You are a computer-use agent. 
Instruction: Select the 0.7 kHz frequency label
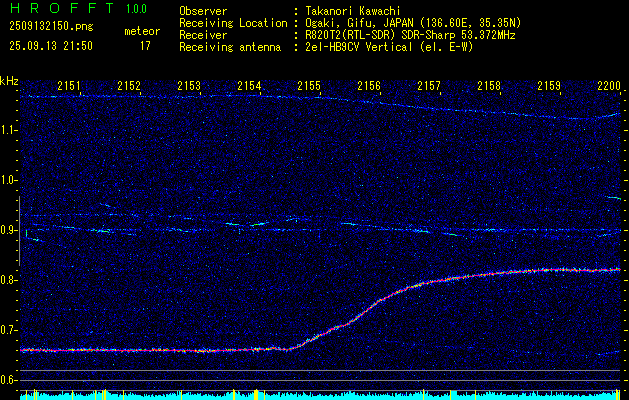point(9,330)
